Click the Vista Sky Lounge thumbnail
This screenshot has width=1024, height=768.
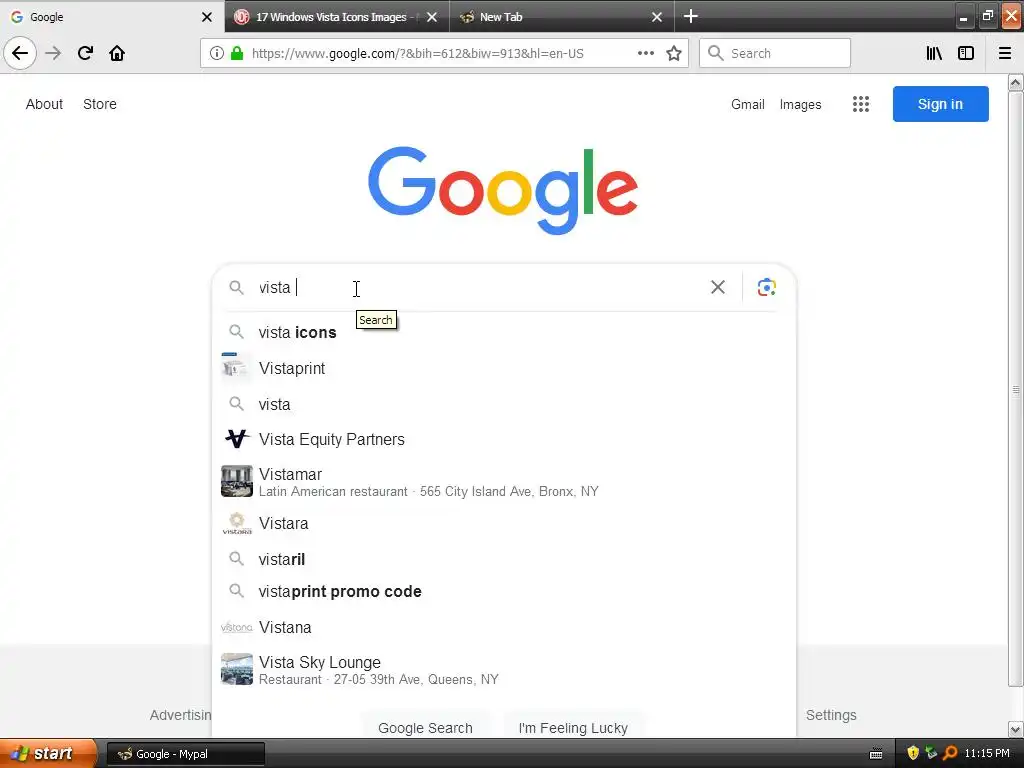point(236,669)
